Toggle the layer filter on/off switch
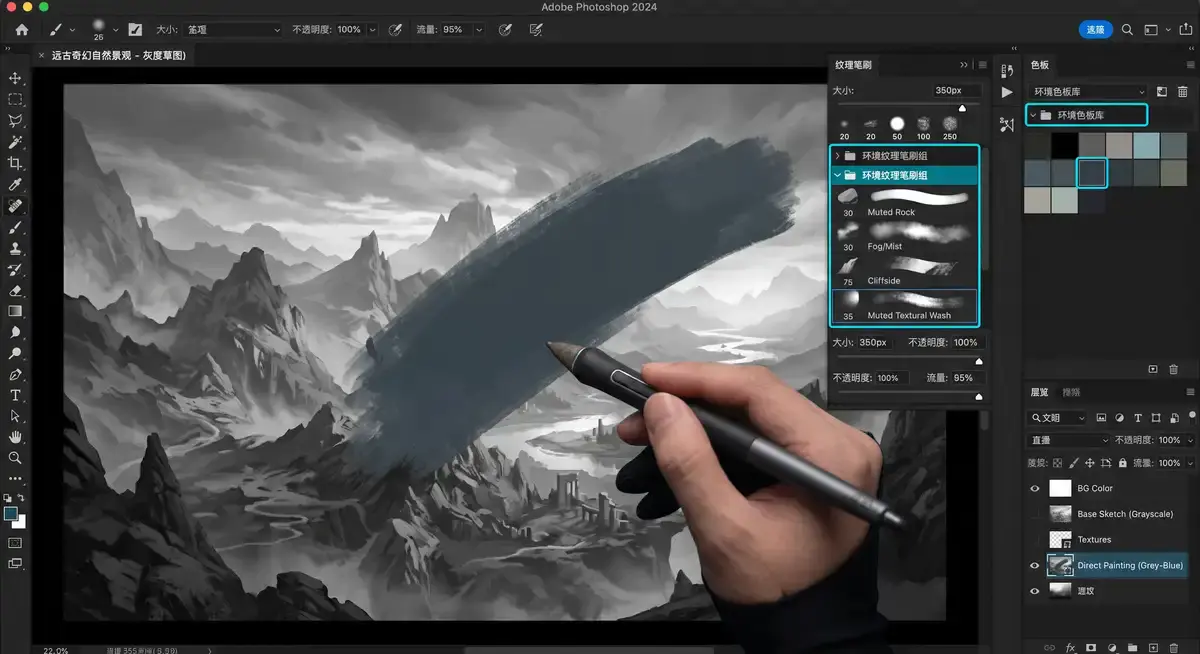1200x654 pixels. [x=1191, y=418]
